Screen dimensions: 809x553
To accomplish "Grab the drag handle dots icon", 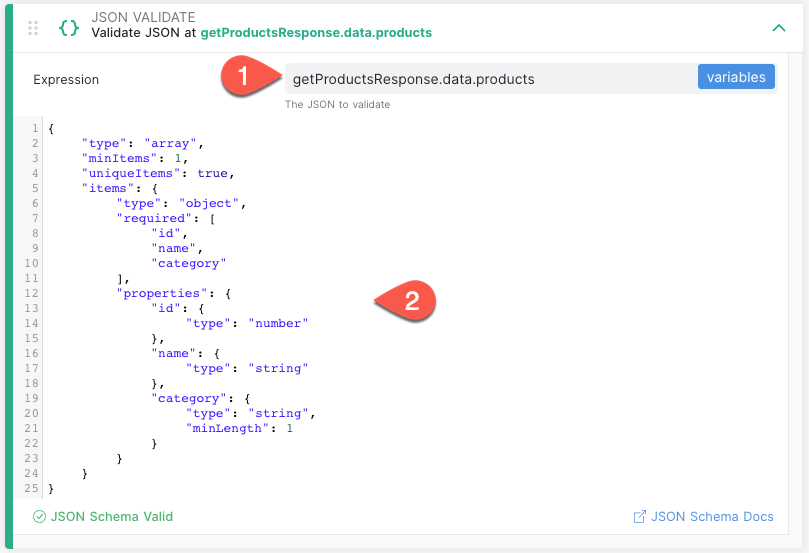I will 33,28.
